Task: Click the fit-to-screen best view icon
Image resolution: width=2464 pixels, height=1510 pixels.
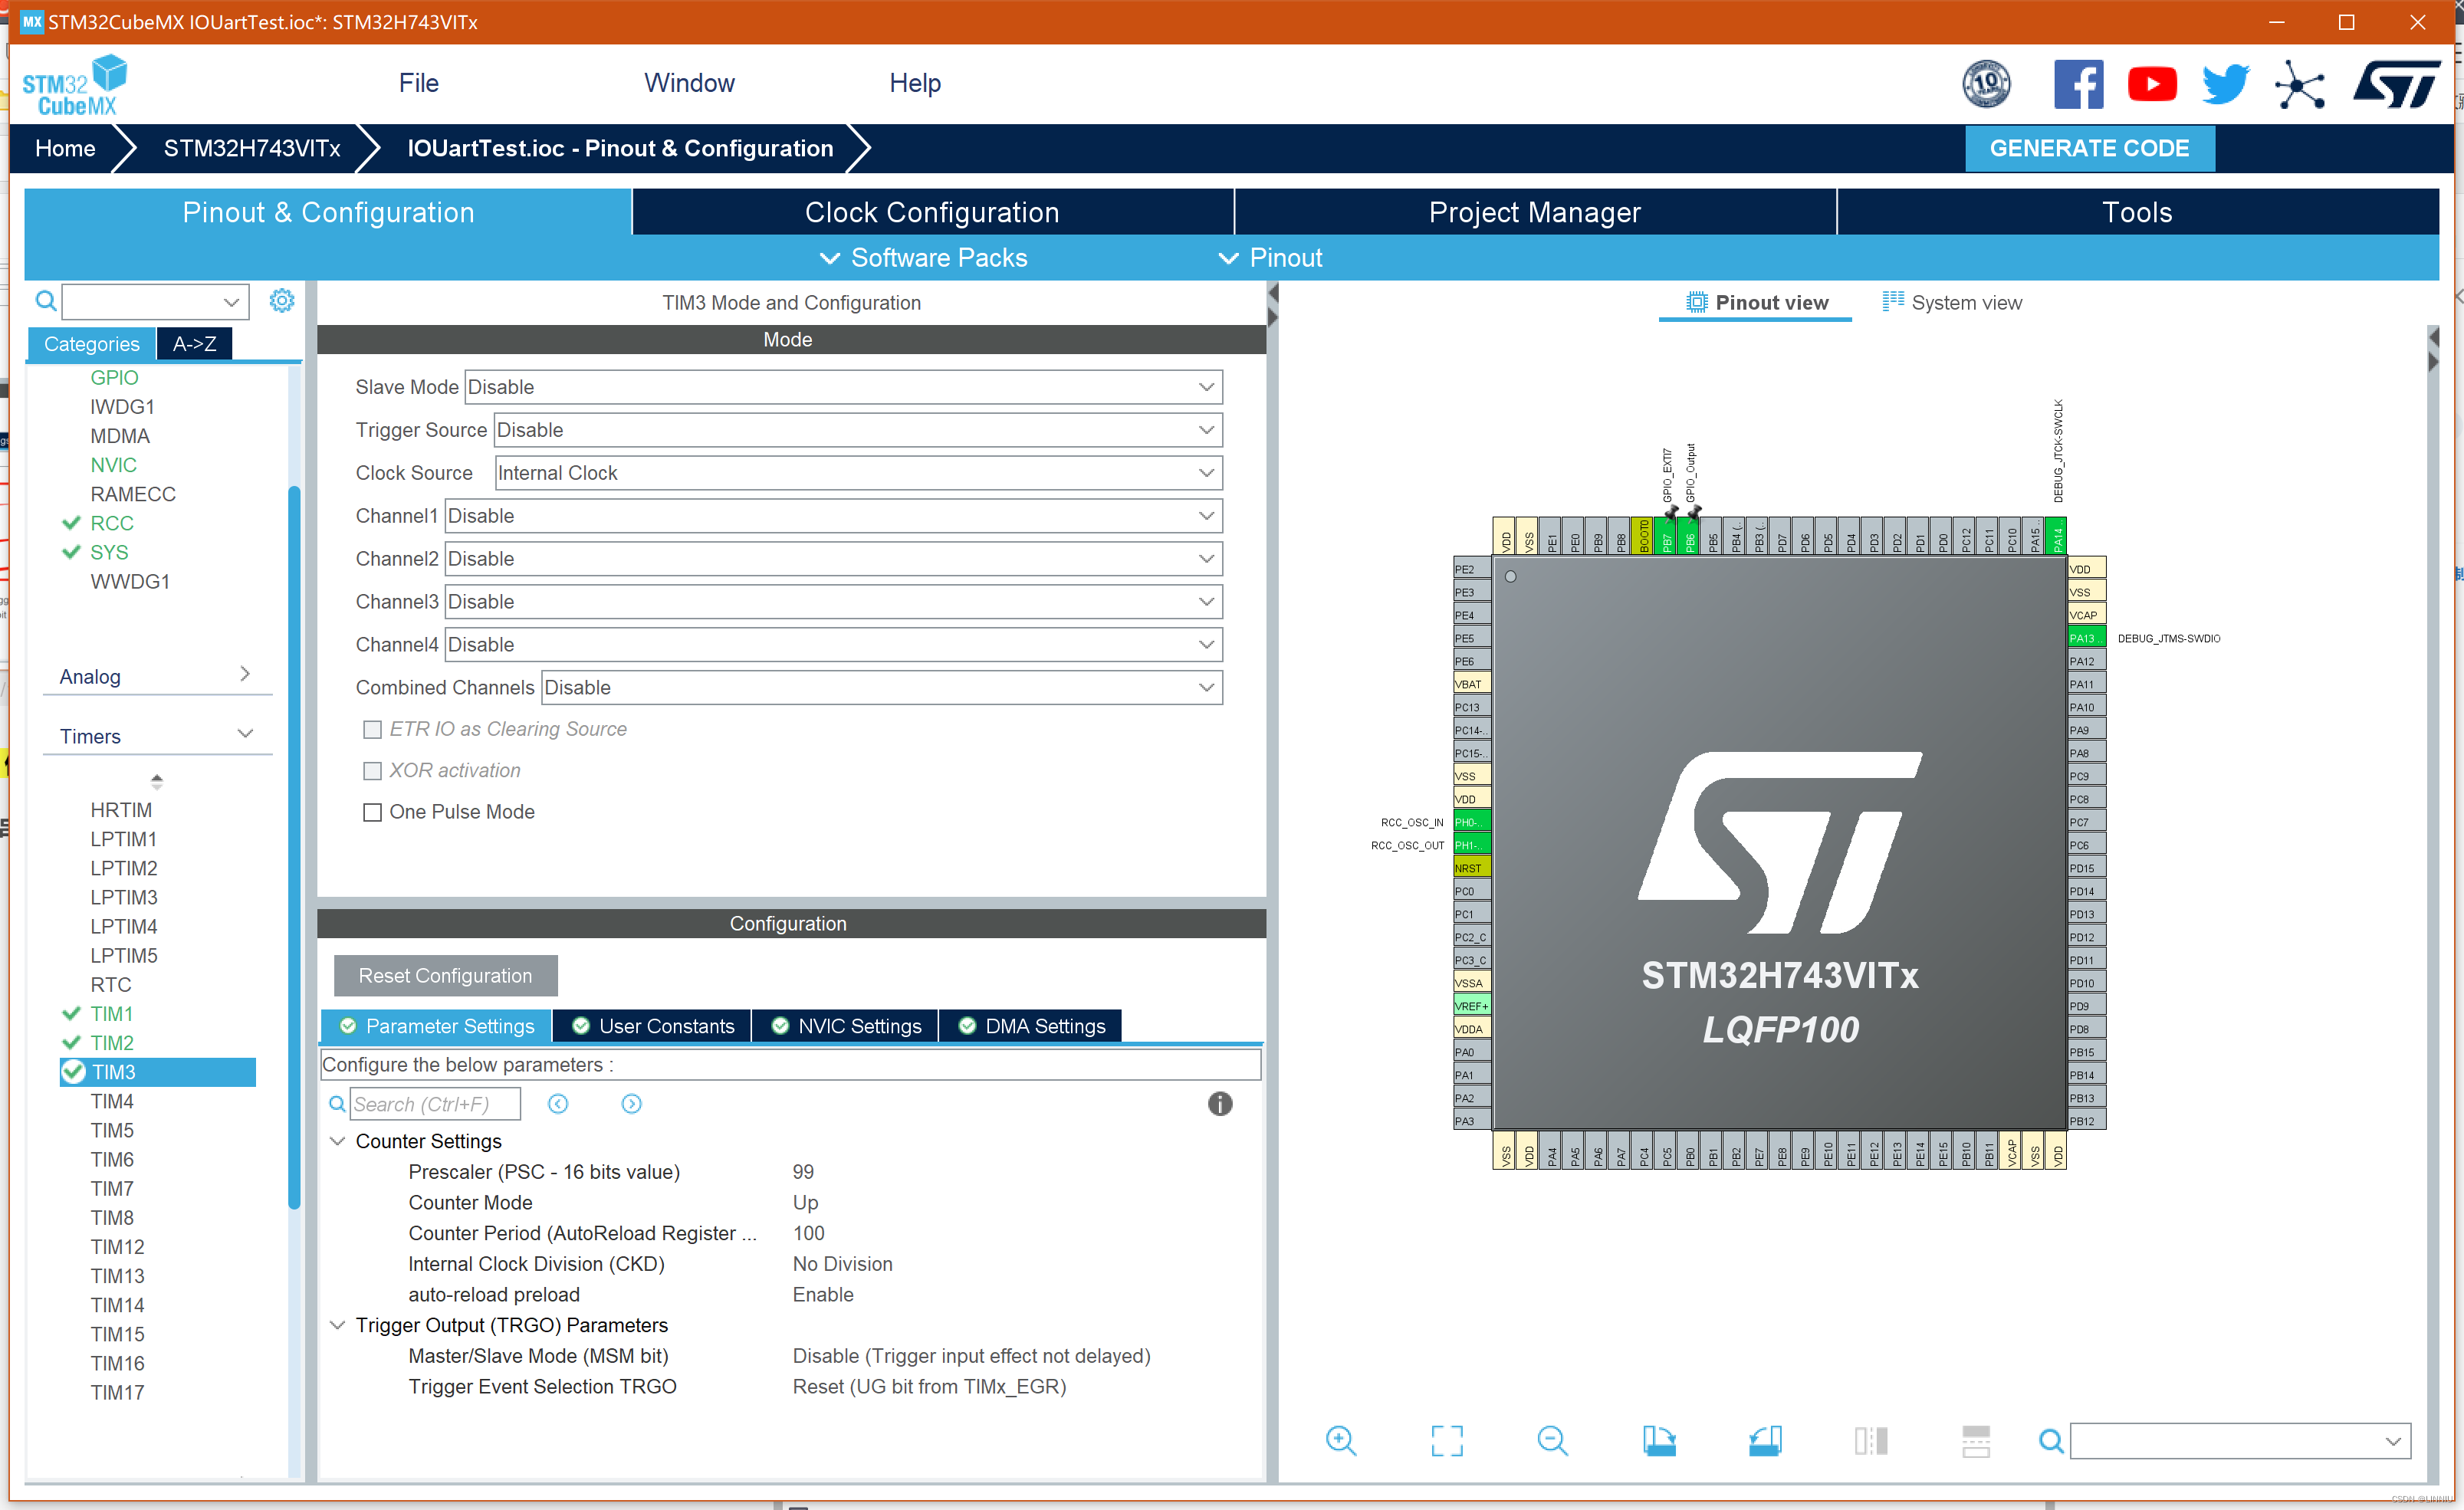Action: tap(1446, 1440)
